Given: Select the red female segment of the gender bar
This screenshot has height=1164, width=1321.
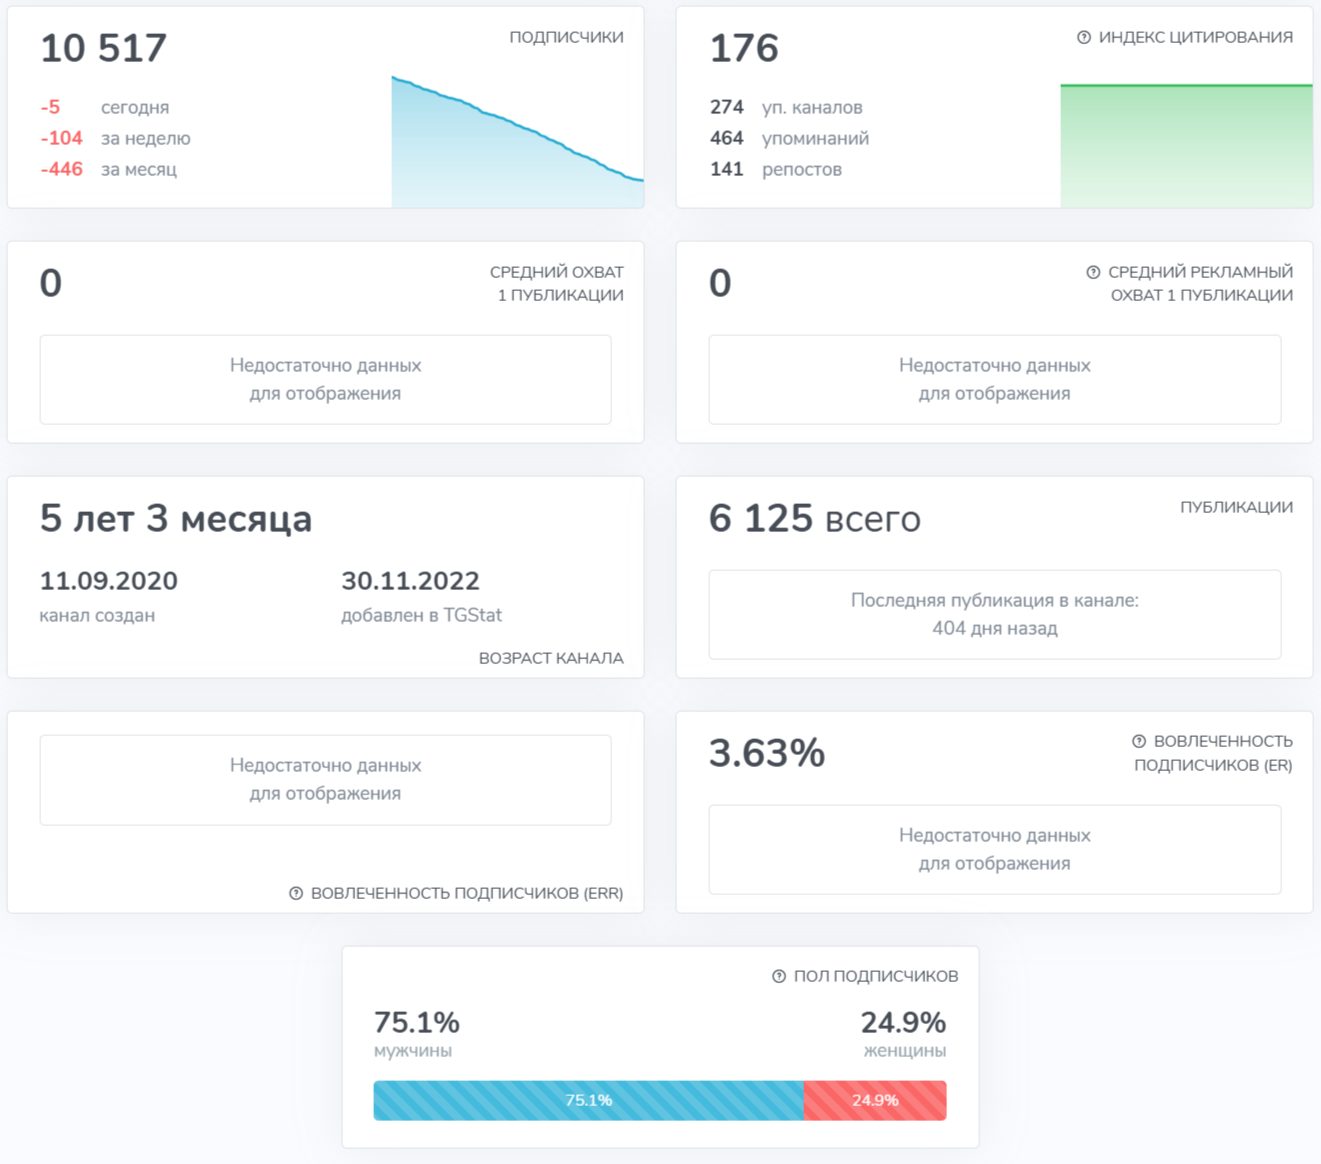Looking at the screenshot, I should pos(875,1100).
